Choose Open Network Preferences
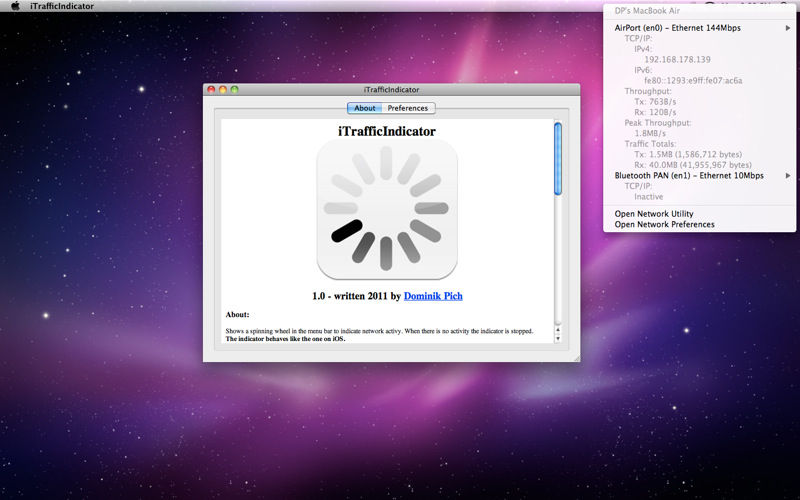The width and height of the screenshot is (800, 500). 664,224
